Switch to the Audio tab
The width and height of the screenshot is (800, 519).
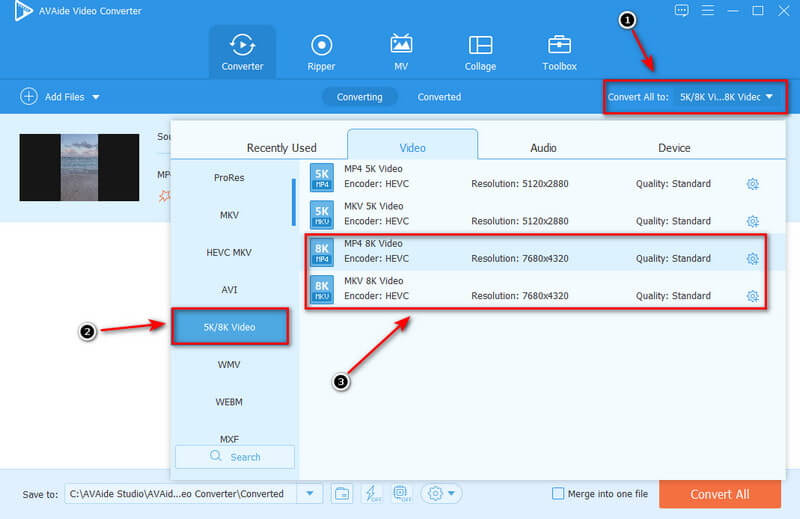tap(543, 148)
